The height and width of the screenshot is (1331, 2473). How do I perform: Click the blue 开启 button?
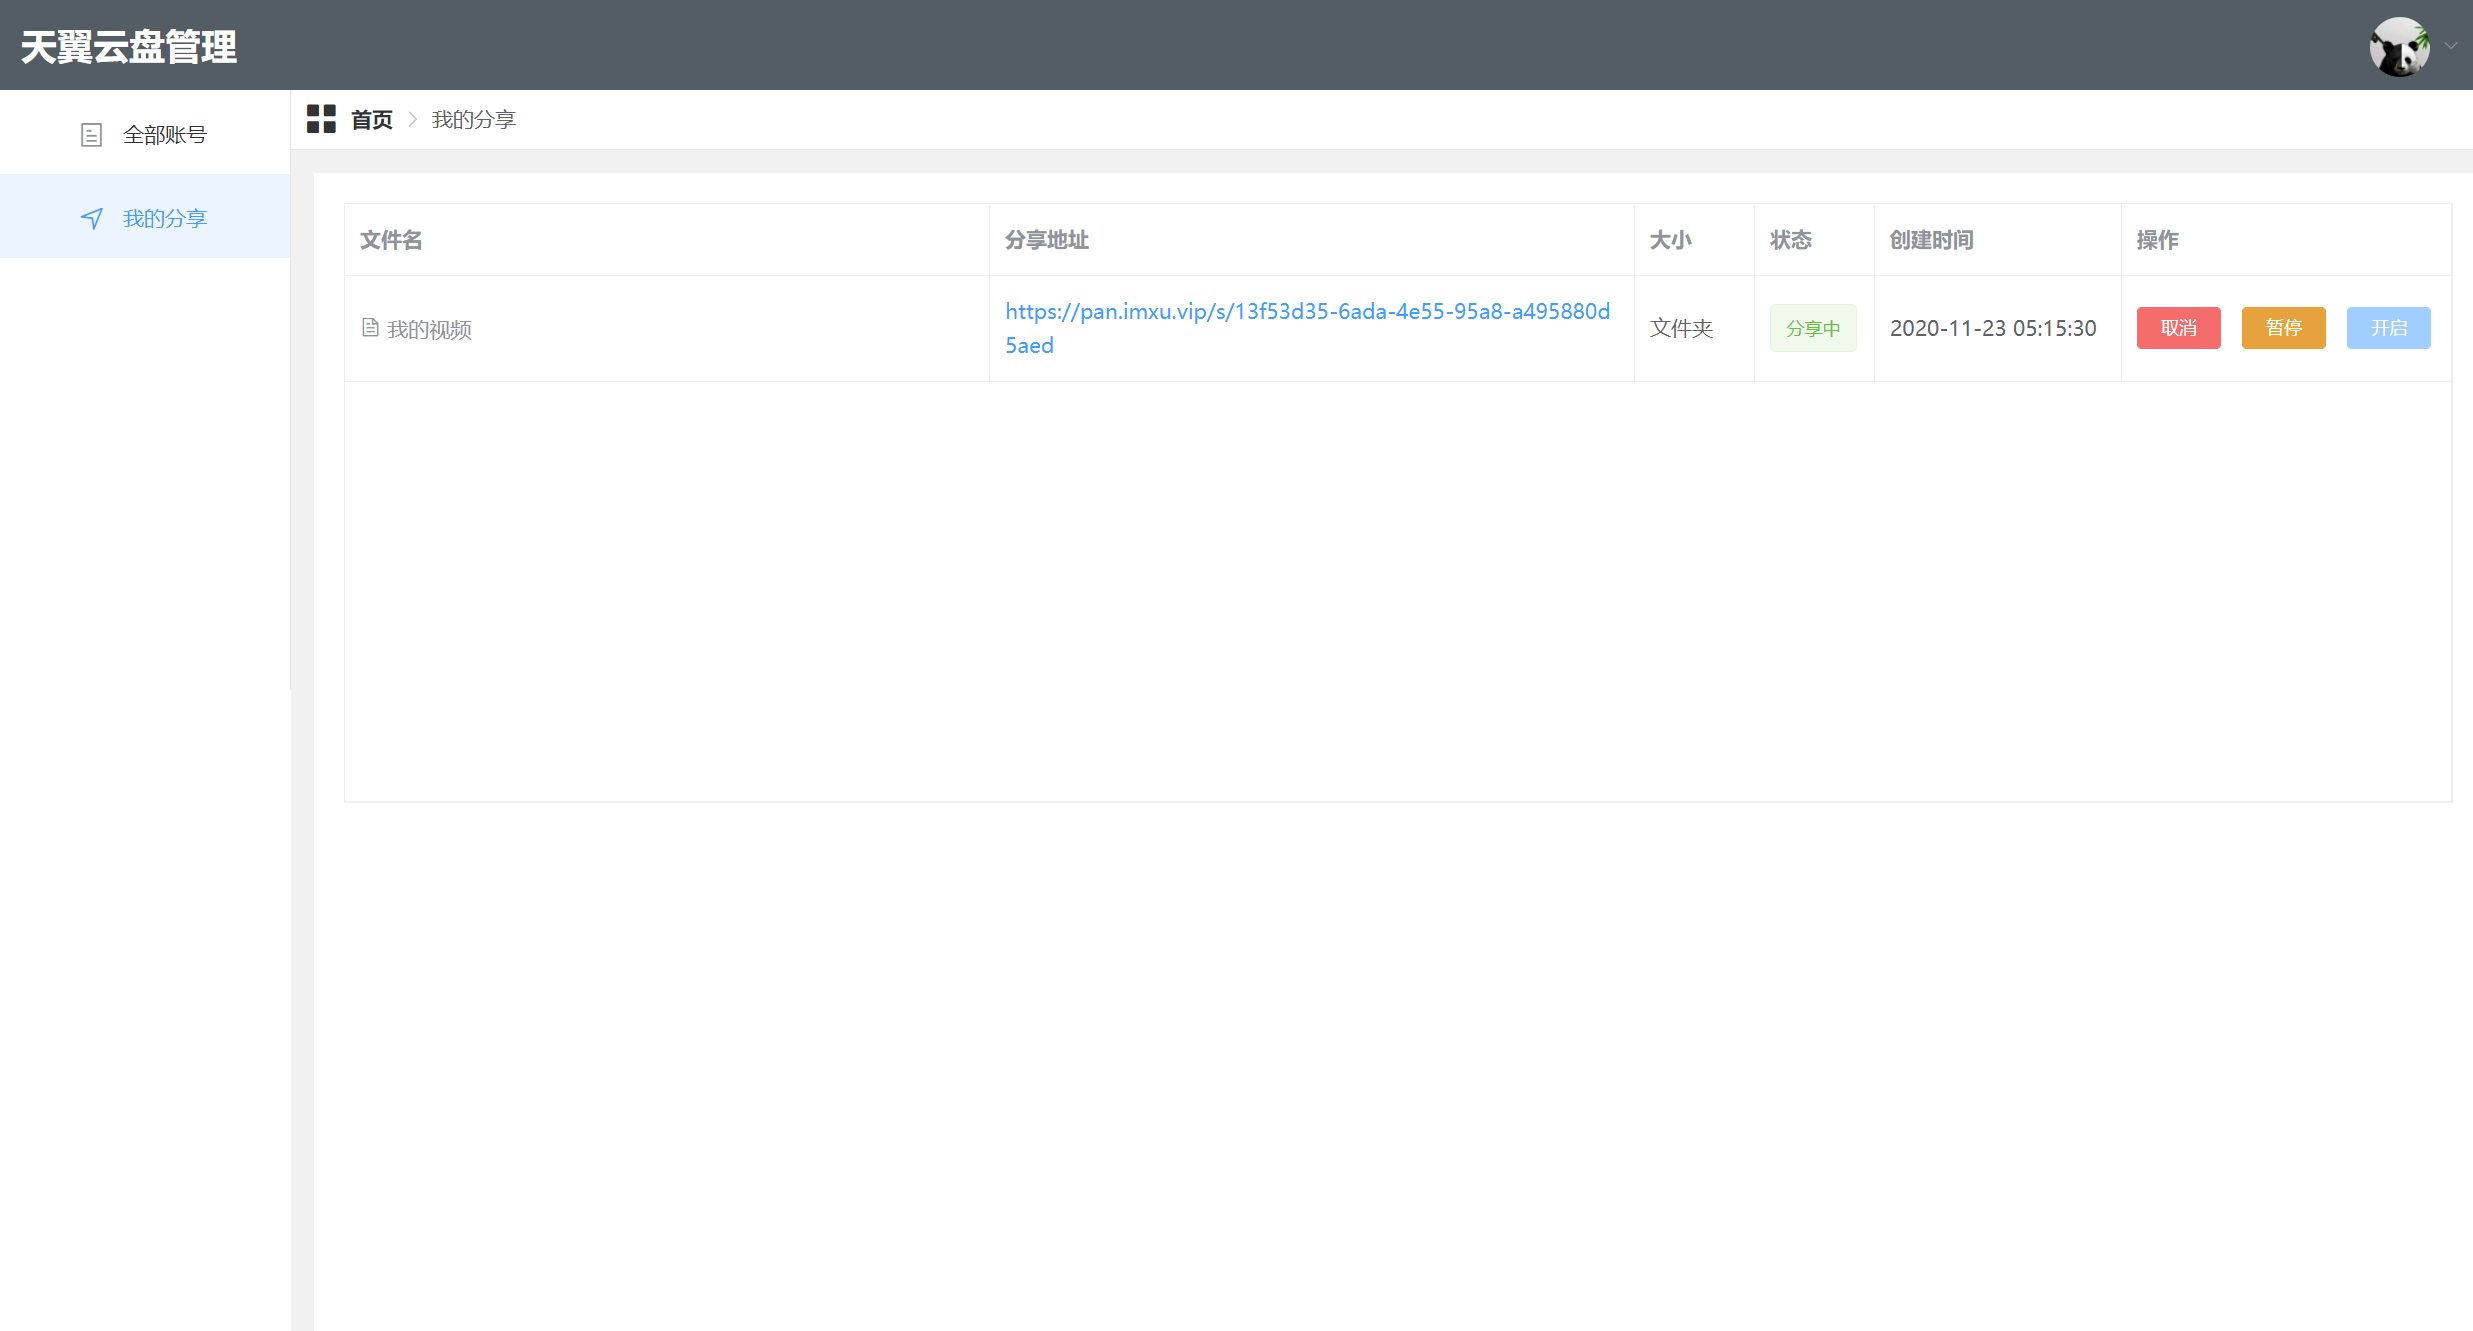(x=2388, y=328)
